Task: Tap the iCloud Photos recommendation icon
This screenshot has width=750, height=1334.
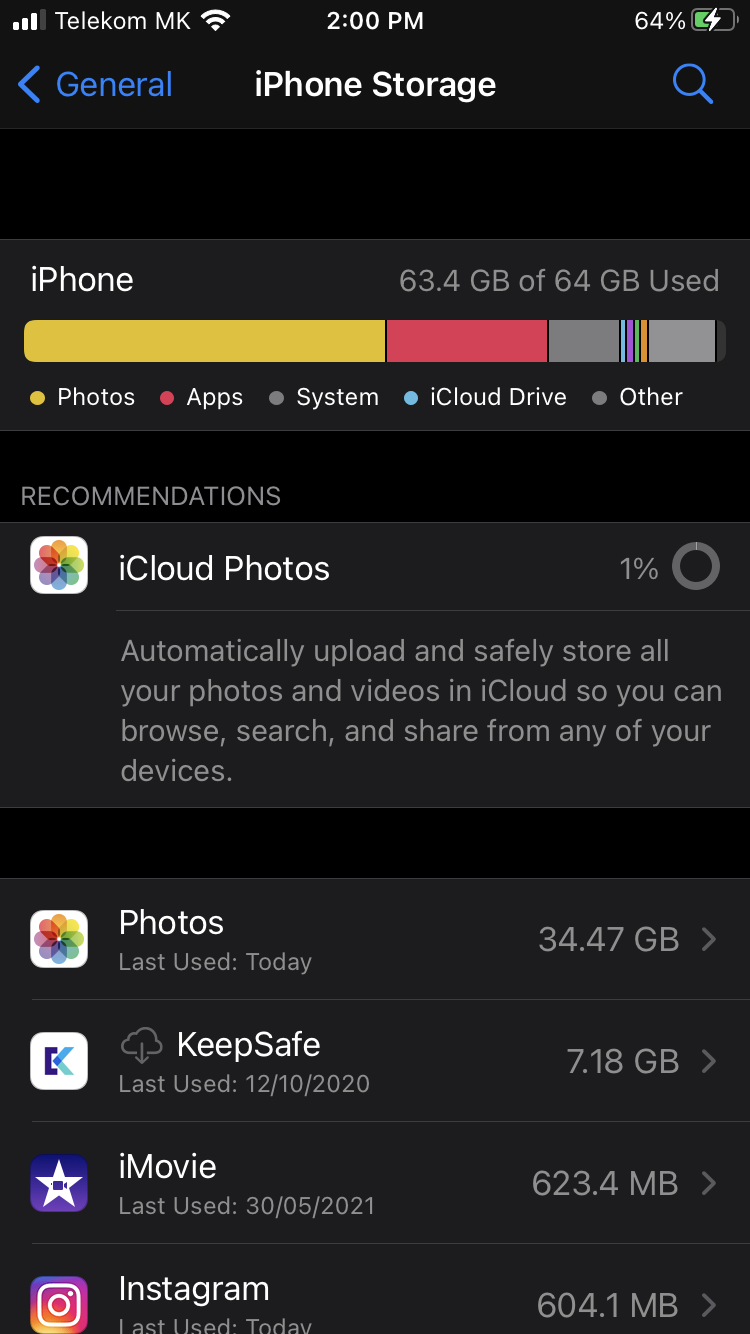Action: click(59, 565)
